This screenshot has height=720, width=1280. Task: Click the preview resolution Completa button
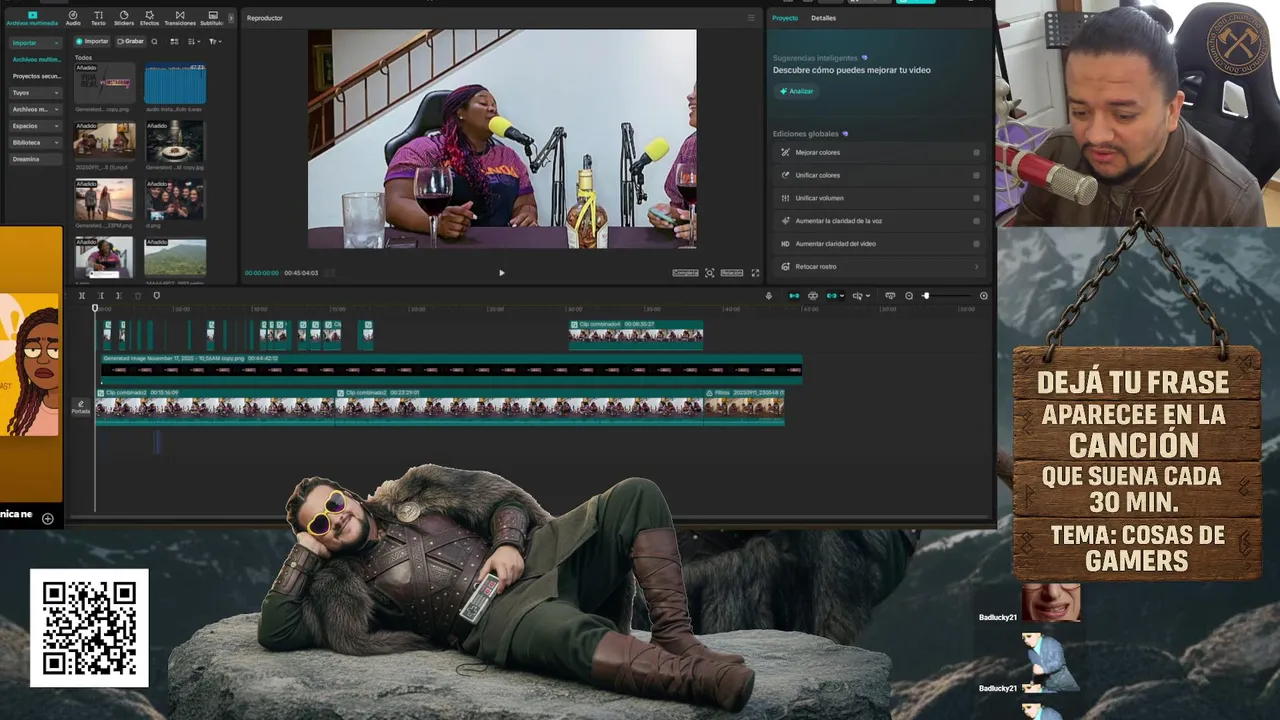pyautogui.click(x=685, y=273)
